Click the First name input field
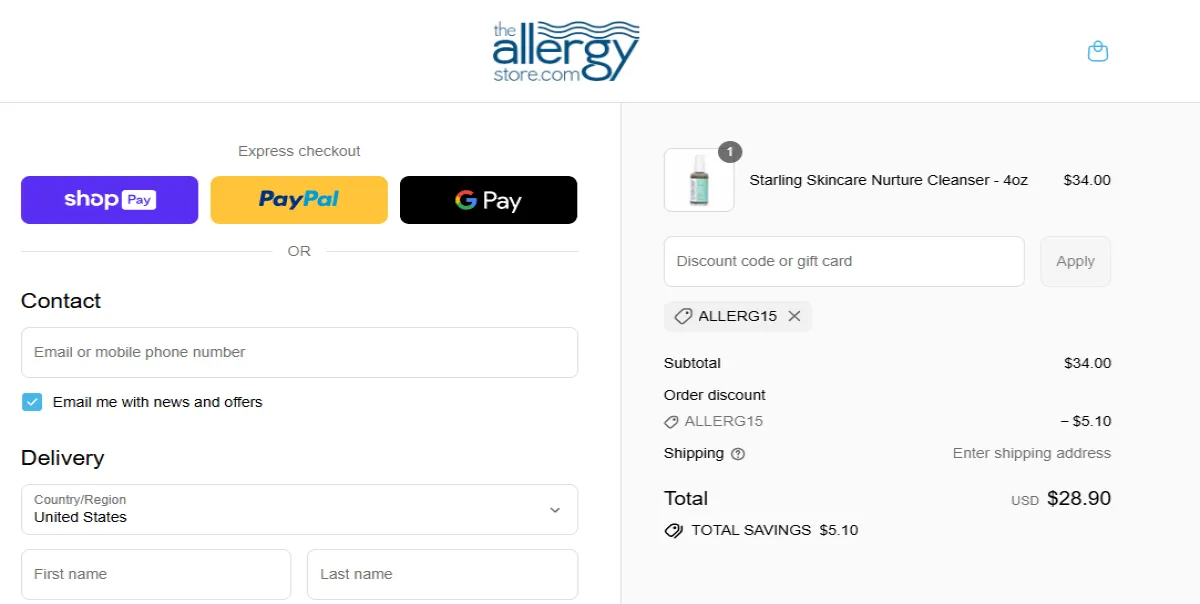The width and height of the screenshot is (1200, 604). click(155, 574)
